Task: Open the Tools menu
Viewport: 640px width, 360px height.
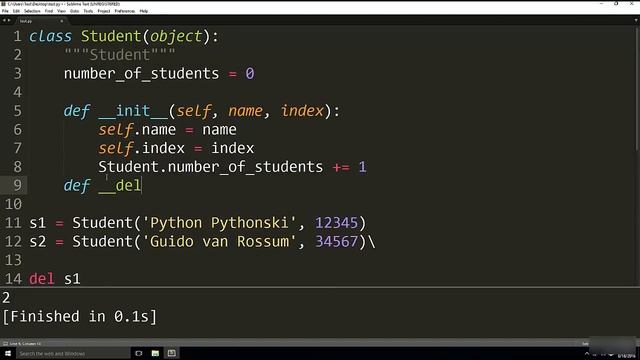Action: (88, 11)
